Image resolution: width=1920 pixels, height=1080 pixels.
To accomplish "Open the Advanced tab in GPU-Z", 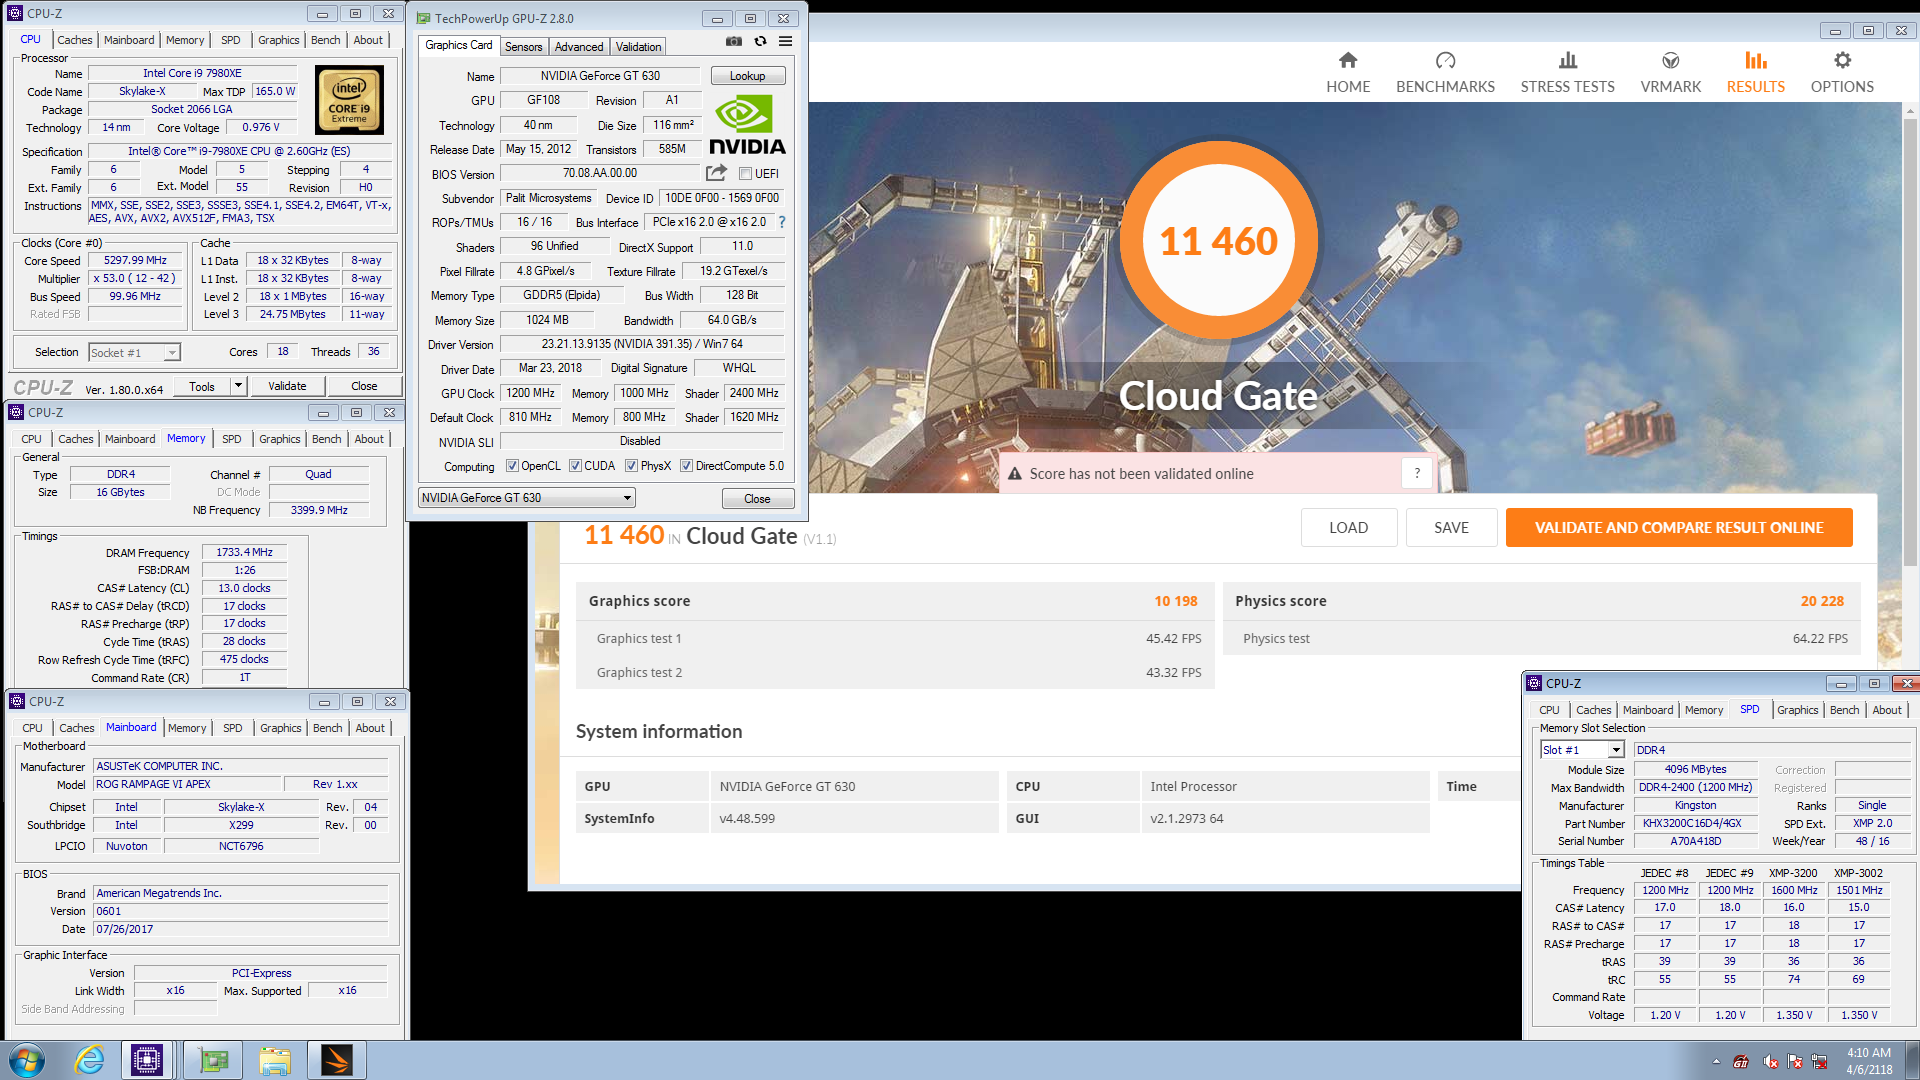I will pyautogui.click(x=579, y=47).
